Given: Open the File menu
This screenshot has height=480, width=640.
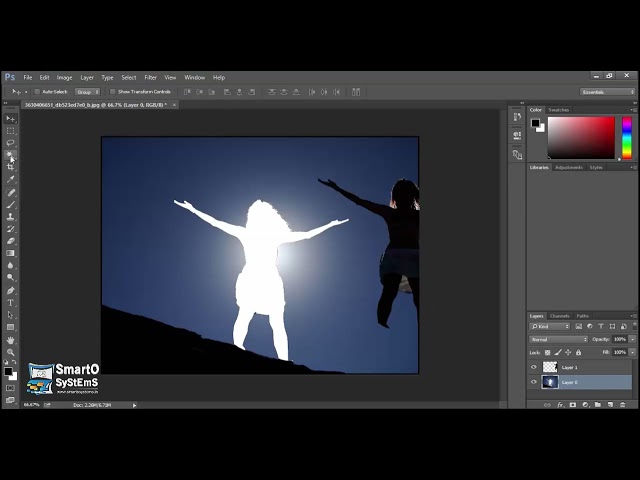Looking at the screenshot, I should click(x=27, y=77).
